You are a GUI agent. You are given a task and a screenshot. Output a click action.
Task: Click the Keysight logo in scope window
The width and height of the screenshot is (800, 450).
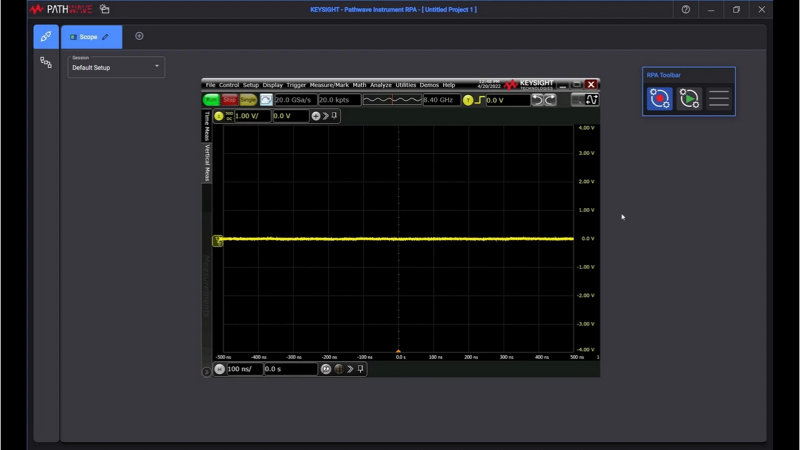529,84
